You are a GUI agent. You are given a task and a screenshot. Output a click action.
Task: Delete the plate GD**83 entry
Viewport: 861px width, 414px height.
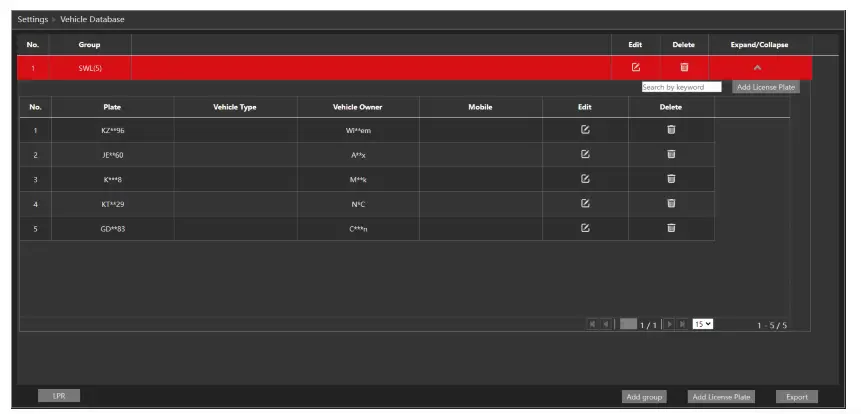pyautogui.click(x=671, y=229)
